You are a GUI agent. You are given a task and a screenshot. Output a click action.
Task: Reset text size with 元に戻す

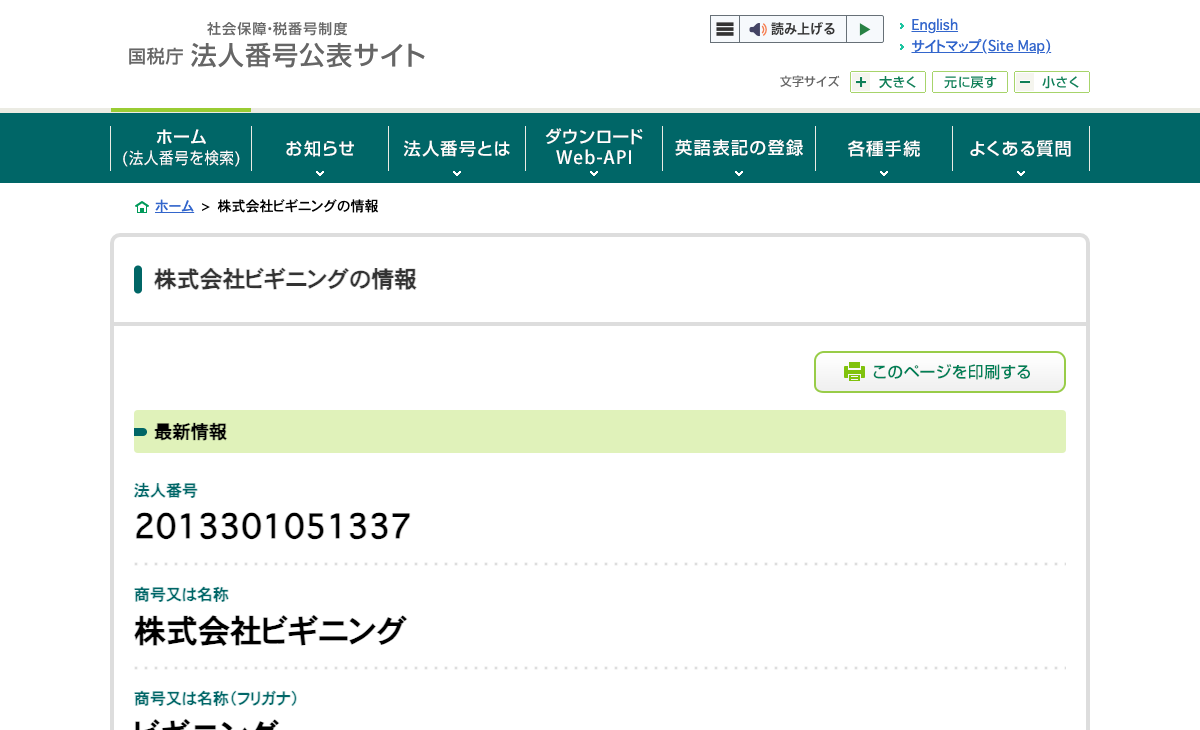[970, 82]
